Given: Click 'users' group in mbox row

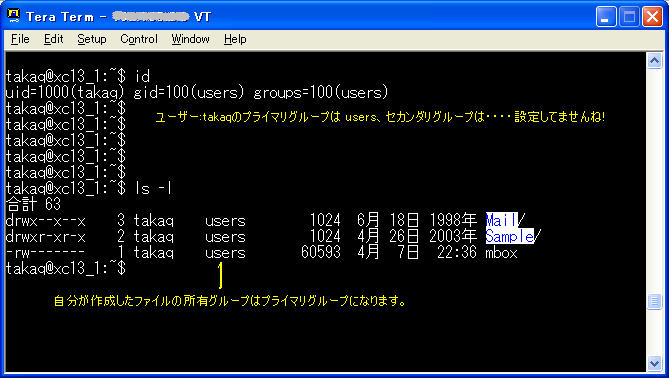Looking at the screenshot, I should point(225,253).
